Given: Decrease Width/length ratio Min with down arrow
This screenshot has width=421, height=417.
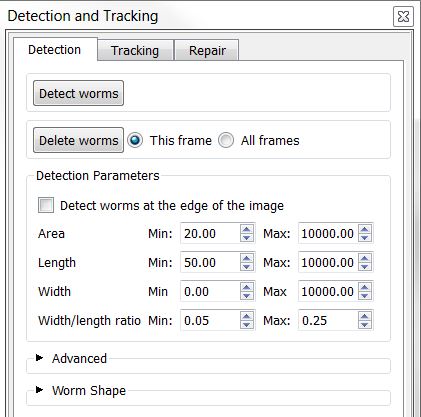Looking at the screenshot, I should pyautogui.click(x=247, y=324).
